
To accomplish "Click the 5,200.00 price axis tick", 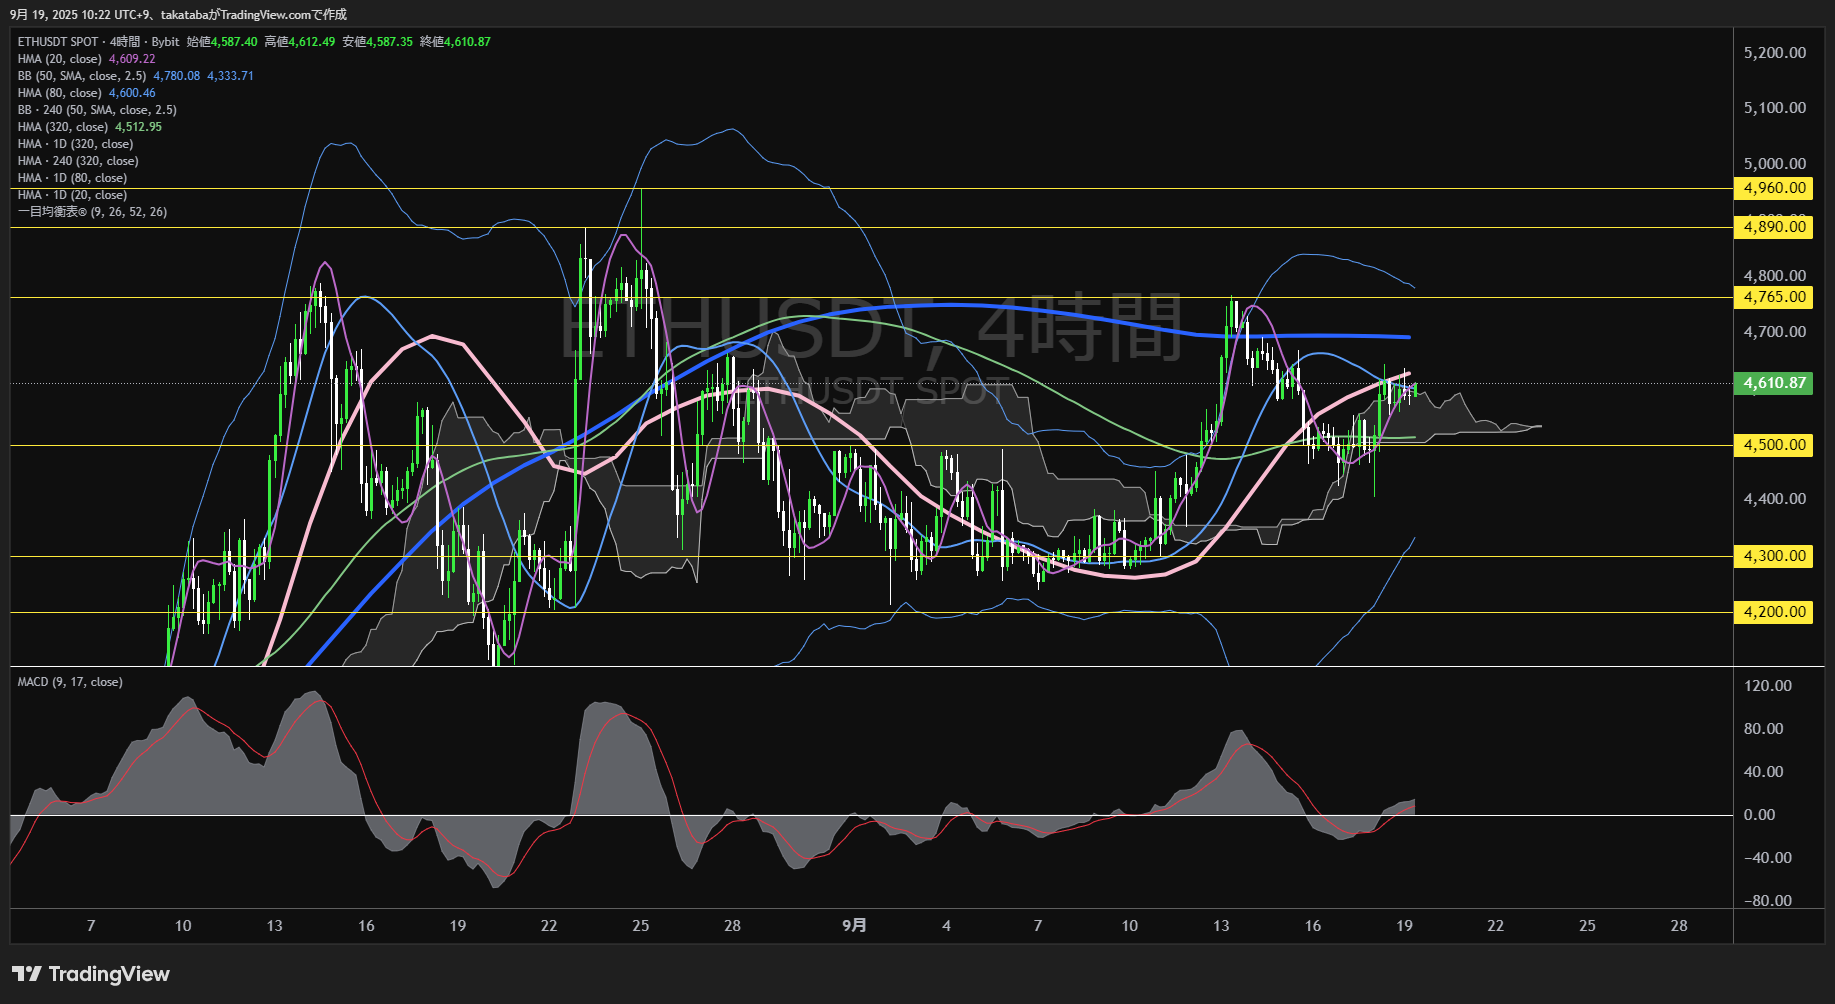I will [1775, 53].
